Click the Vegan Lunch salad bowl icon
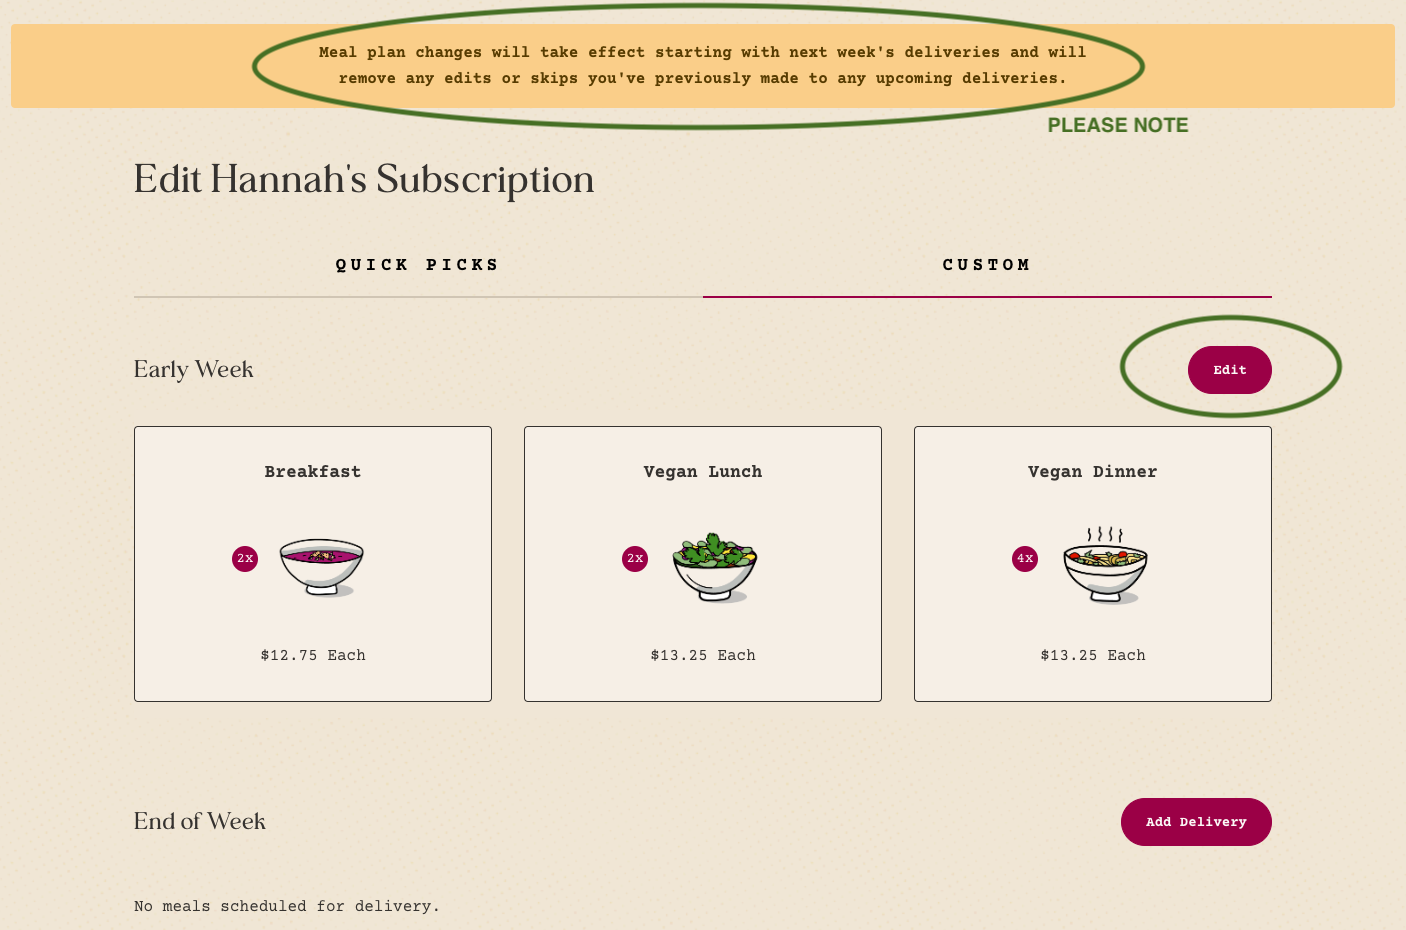This screenshot has height=930, width=1406. click(714, 567)
